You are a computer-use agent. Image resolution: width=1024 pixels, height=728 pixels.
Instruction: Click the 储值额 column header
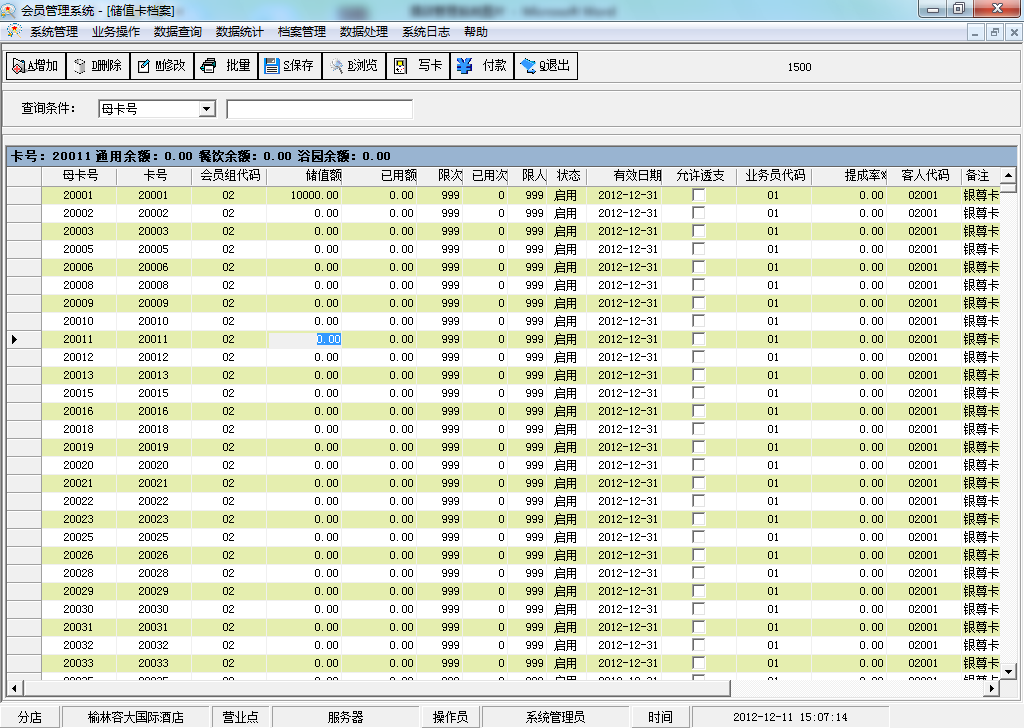point(324,176)
